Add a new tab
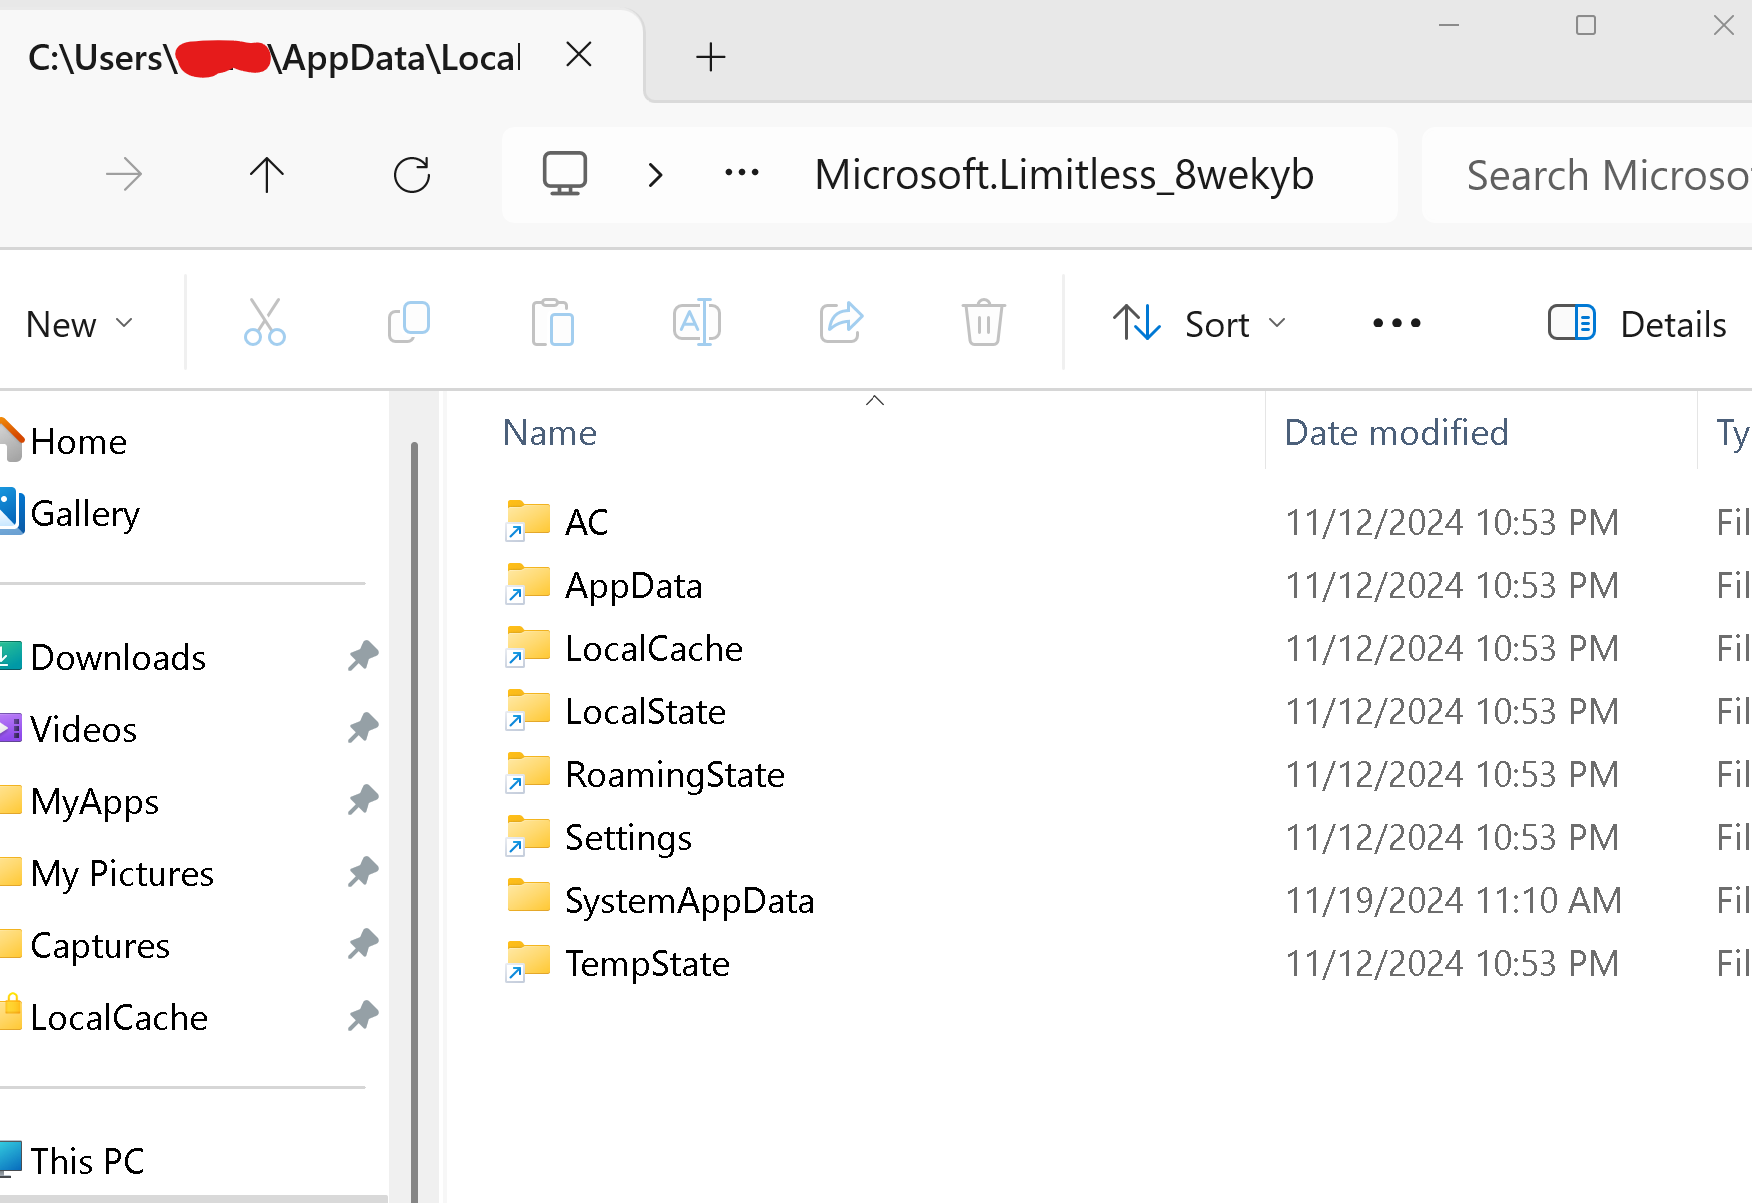 pyautogui.click(x=710, y=57)
